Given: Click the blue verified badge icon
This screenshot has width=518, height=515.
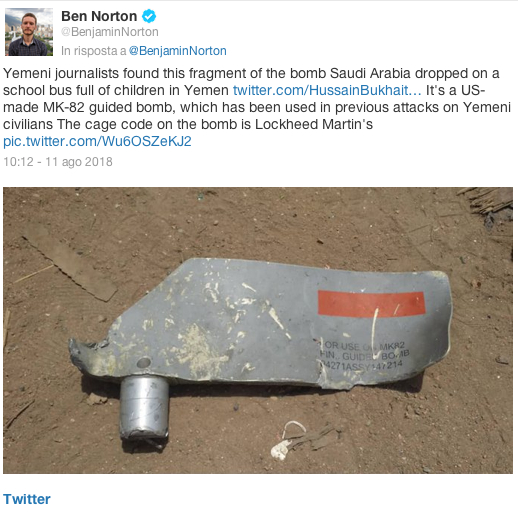Looking at the screenshot, I should click(x=149, y=16).
